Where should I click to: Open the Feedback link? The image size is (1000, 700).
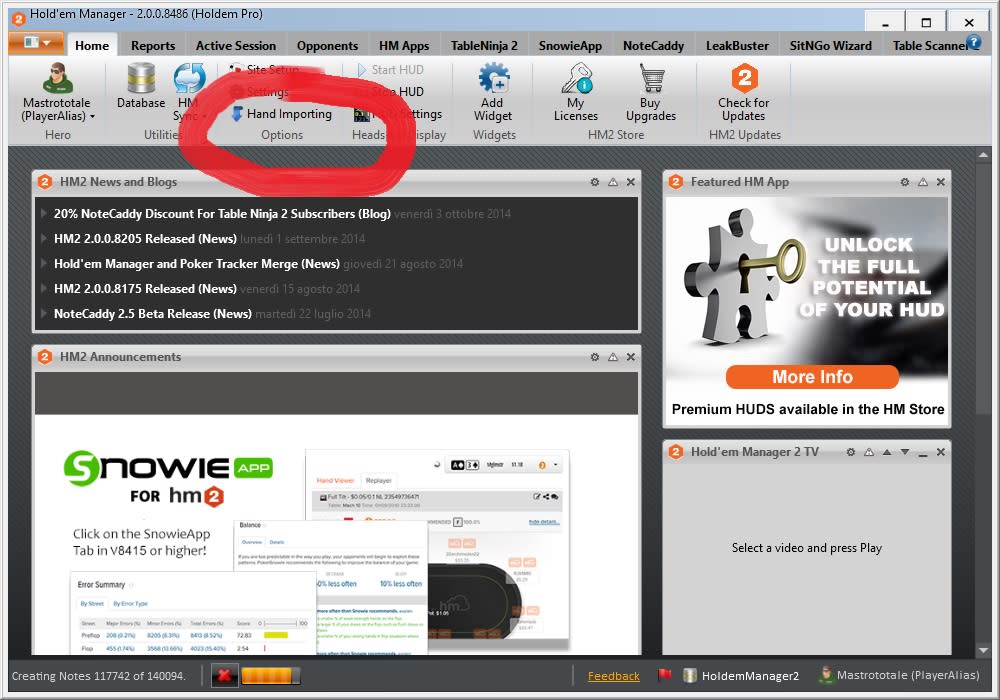614,676
